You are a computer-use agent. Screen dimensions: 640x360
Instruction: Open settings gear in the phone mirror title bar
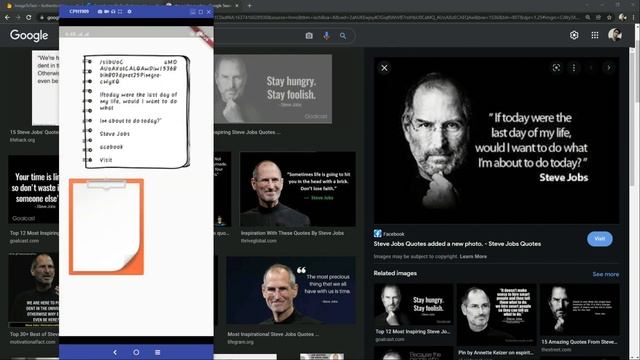[x=129, y=12]
